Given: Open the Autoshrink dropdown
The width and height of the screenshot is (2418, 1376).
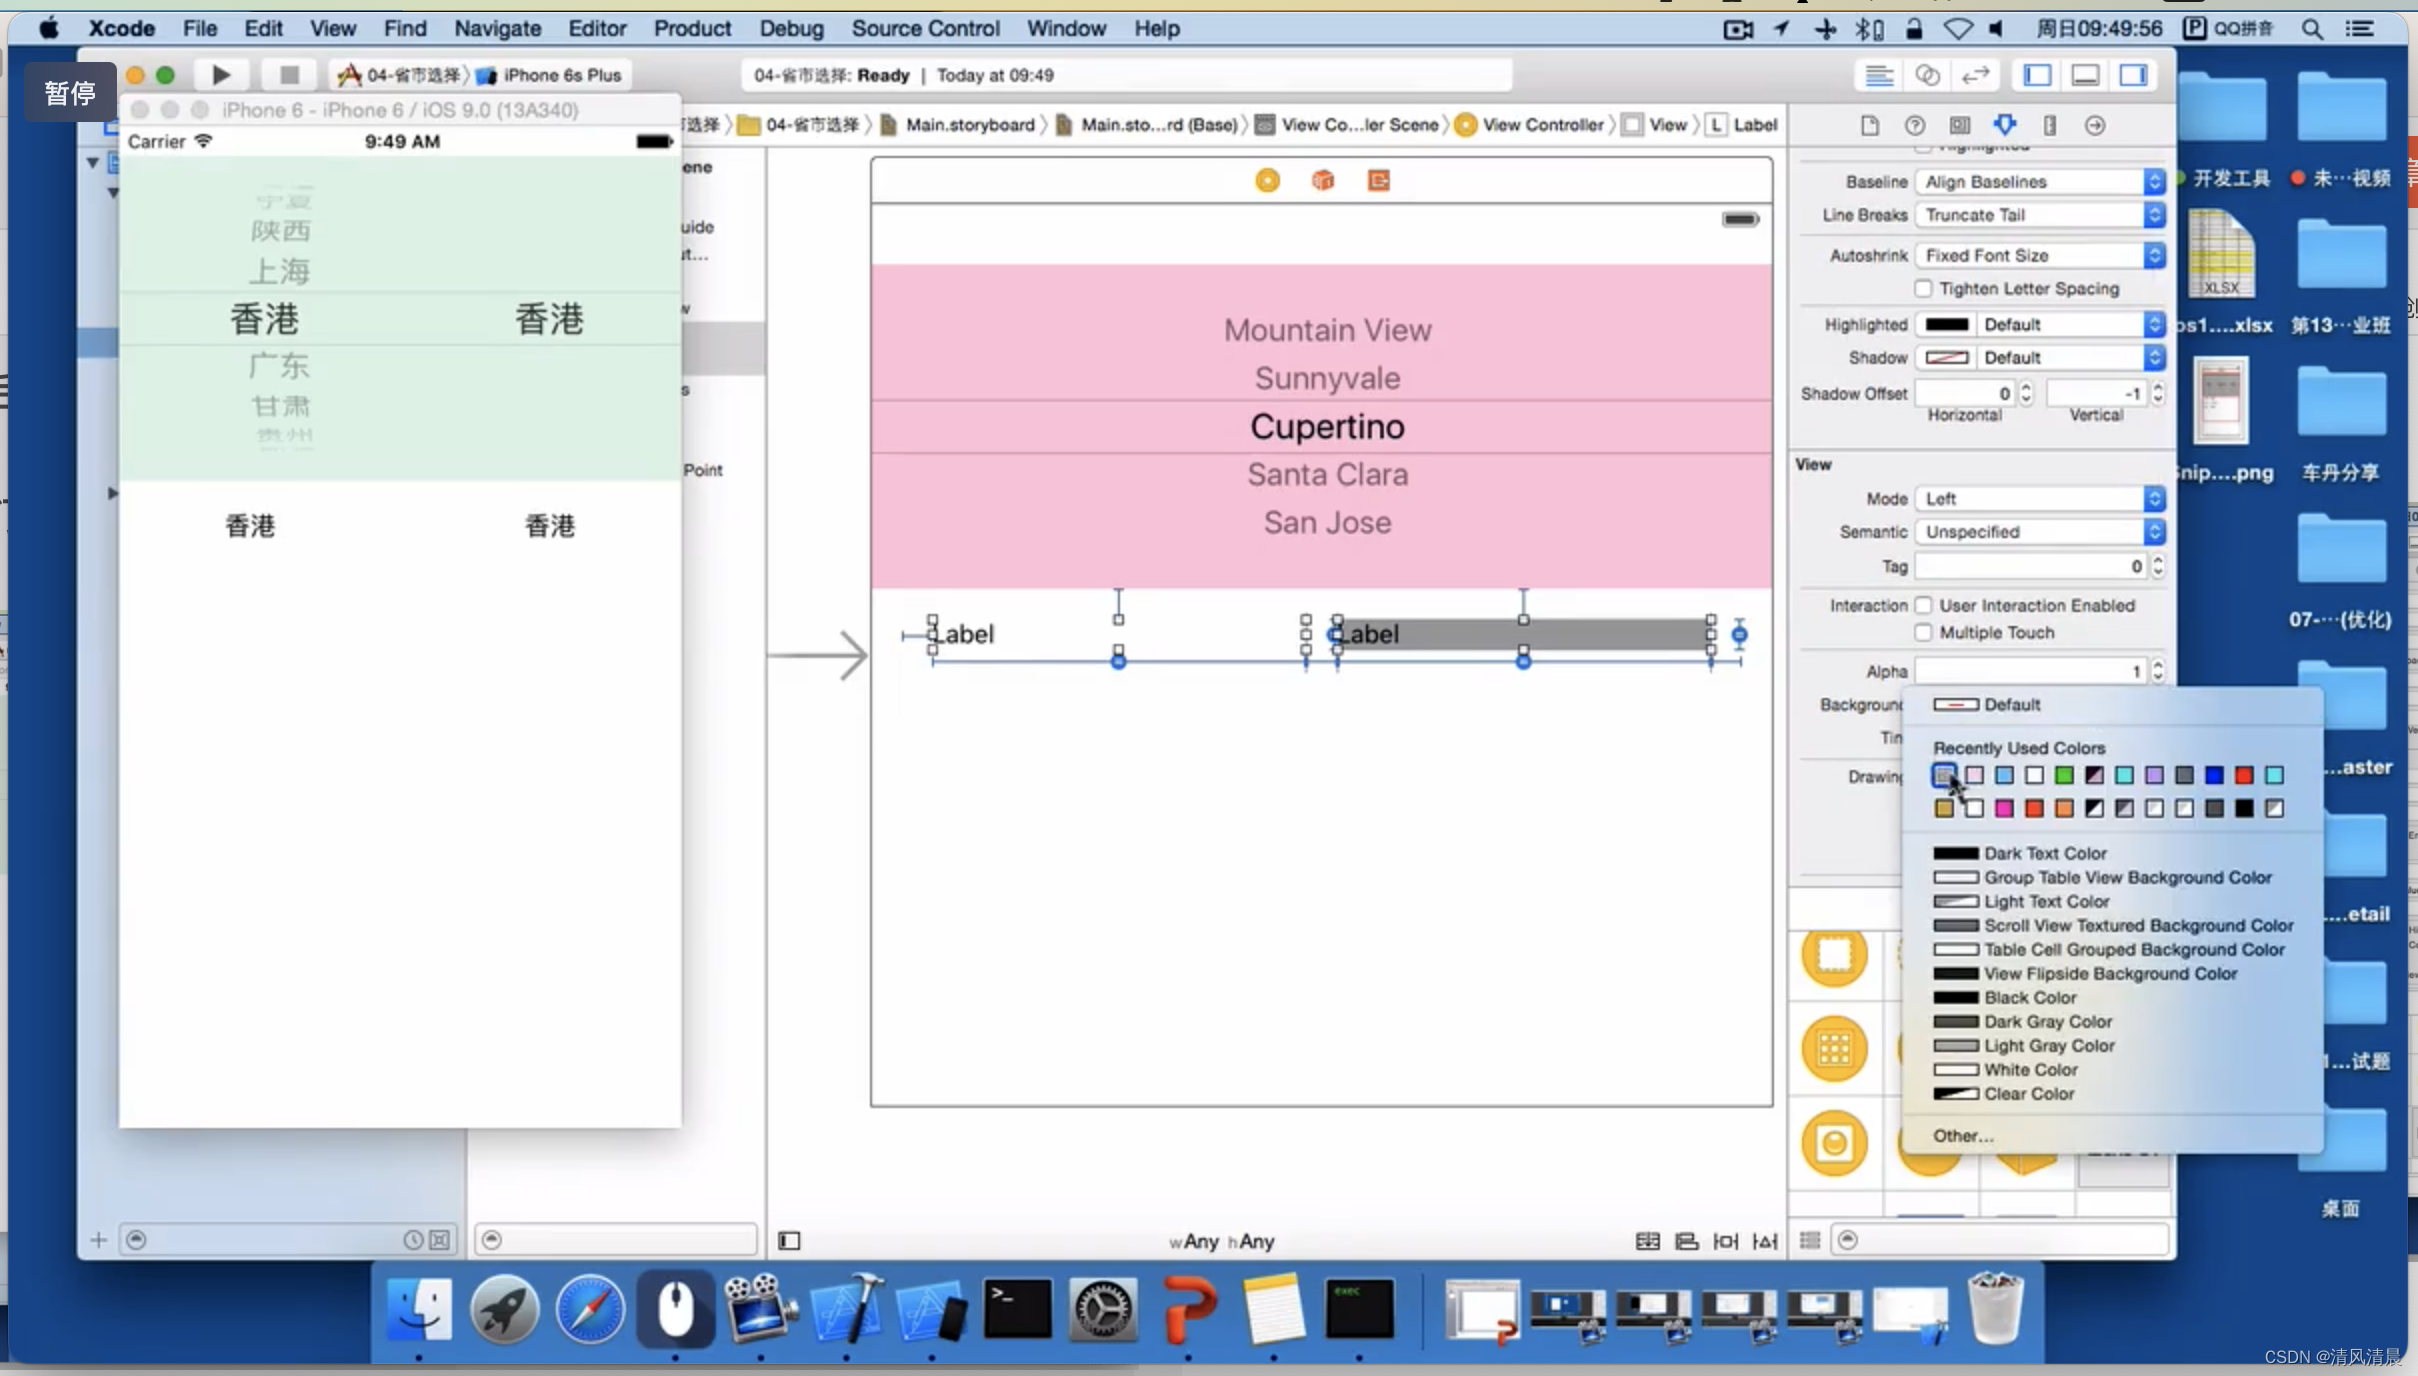Looking at the screenshot, I should pyautogui.click(x=2040, y=255).
